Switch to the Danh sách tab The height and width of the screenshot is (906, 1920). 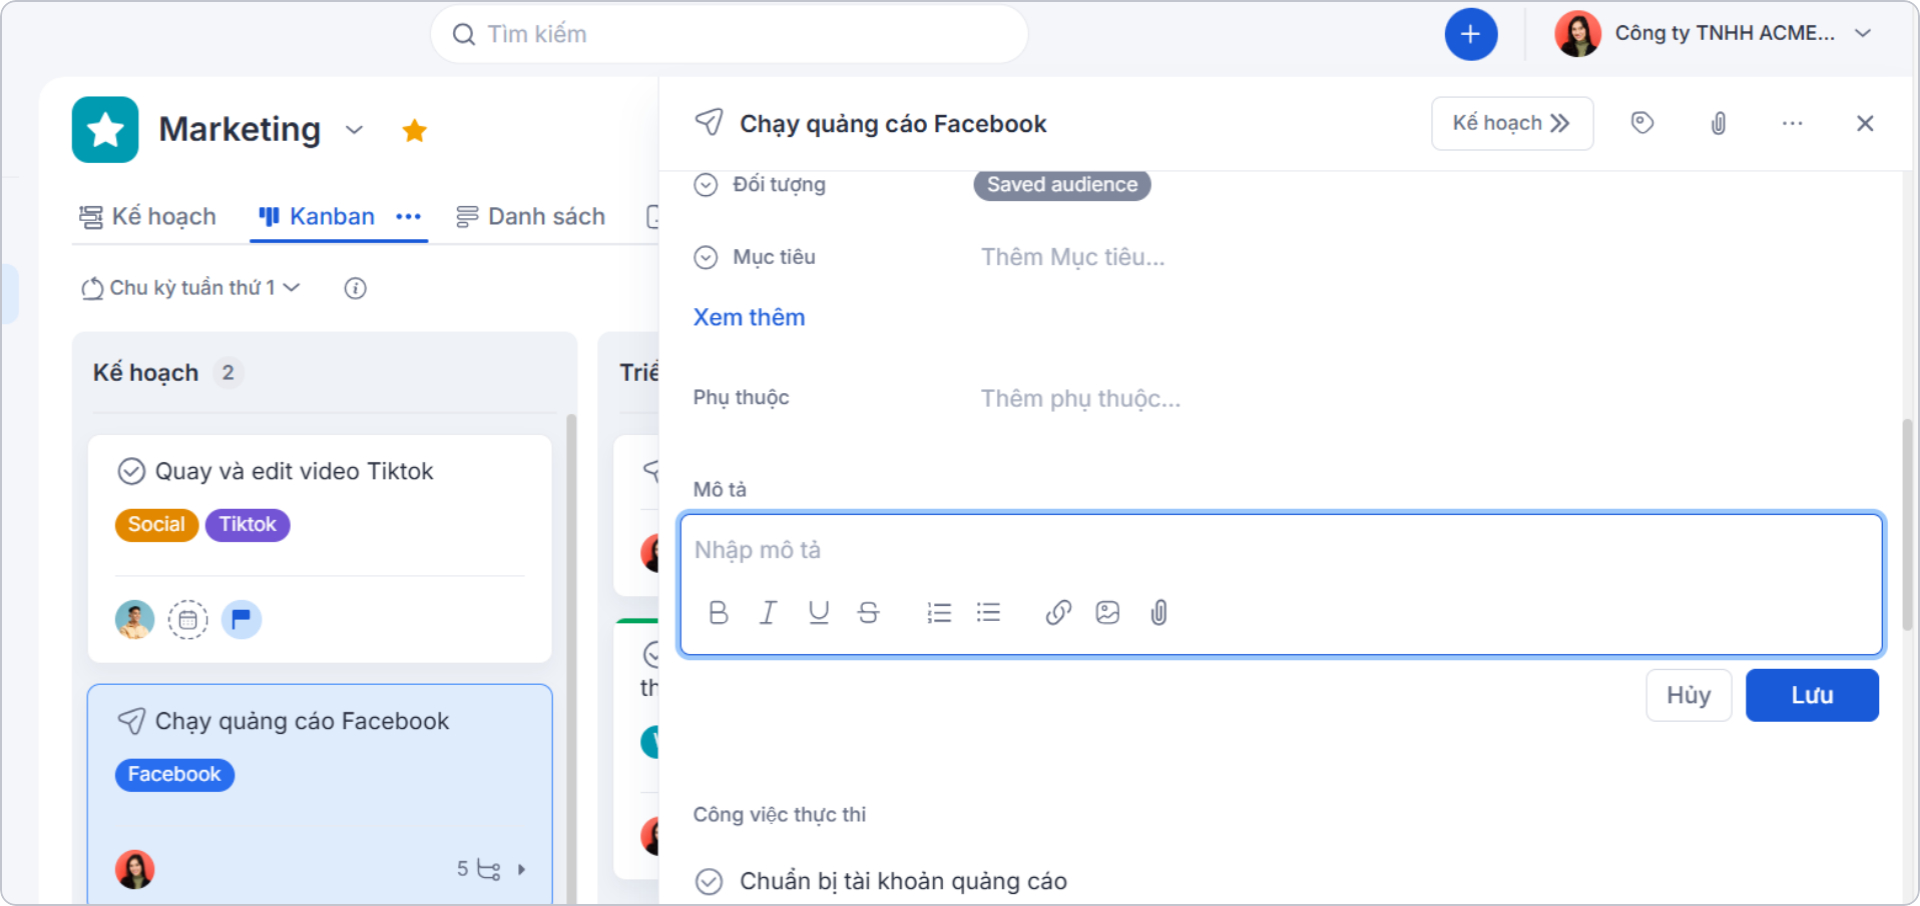click(x=530, y=216)
